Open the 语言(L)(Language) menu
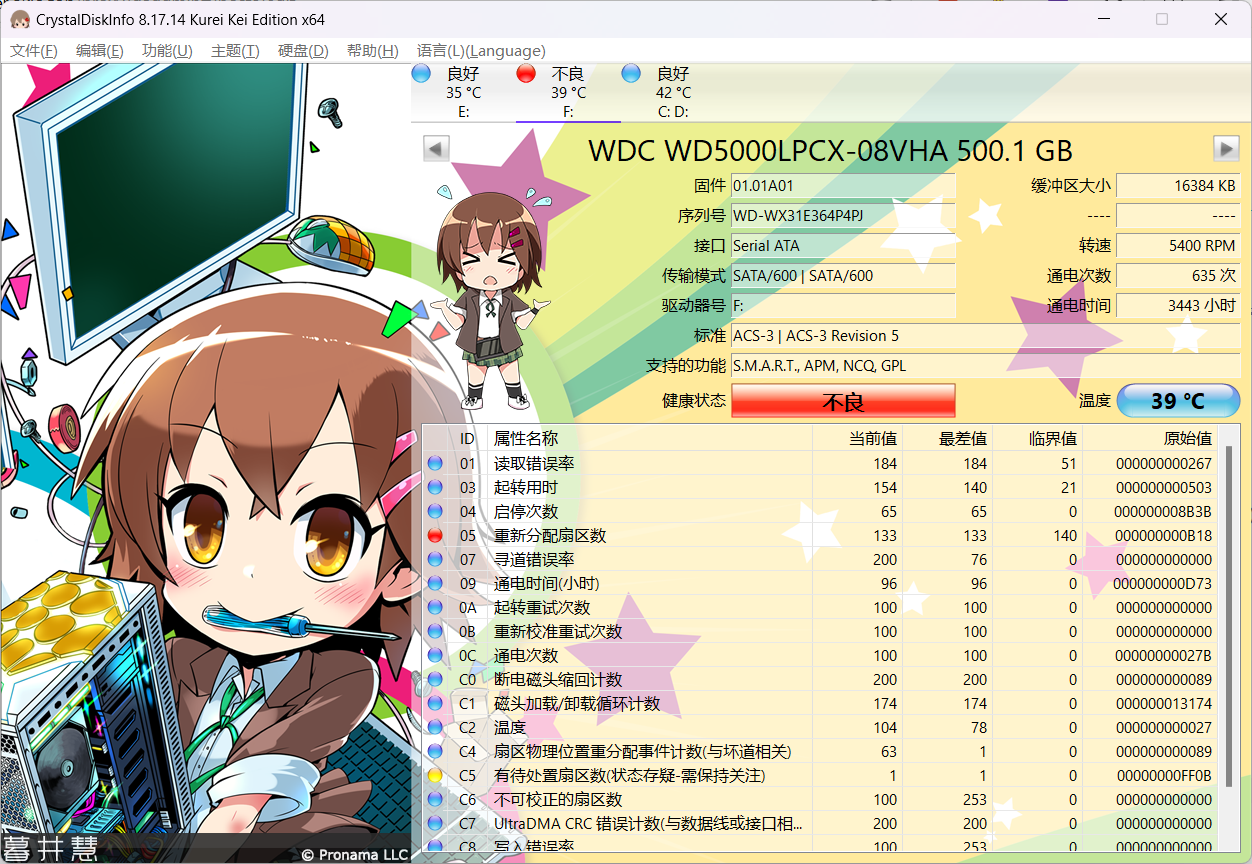The height and width of the screenshot is (864, 1252). coord(481,51)
